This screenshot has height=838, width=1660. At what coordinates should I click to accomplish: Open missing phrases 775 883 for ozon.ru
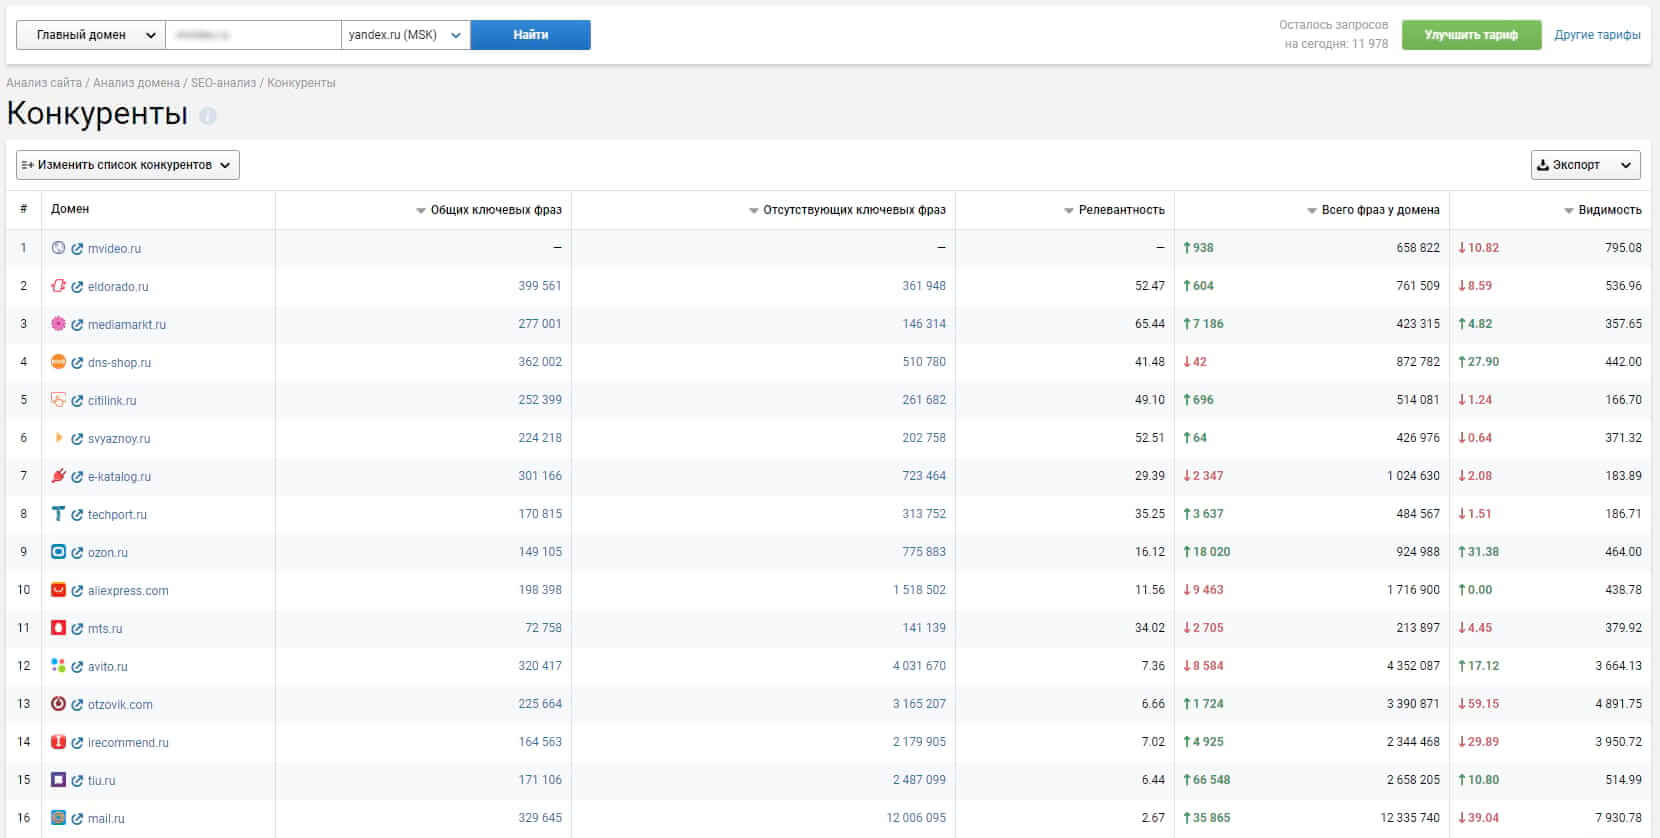(924, 552)
